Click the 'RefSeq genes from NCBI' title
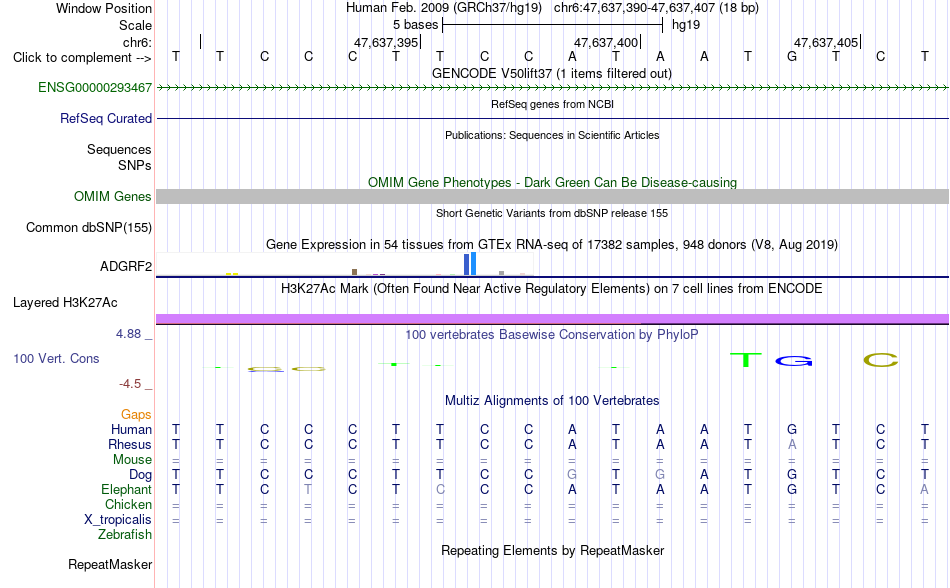This screenshot has height=588, width=950. (x=552, y=104)
